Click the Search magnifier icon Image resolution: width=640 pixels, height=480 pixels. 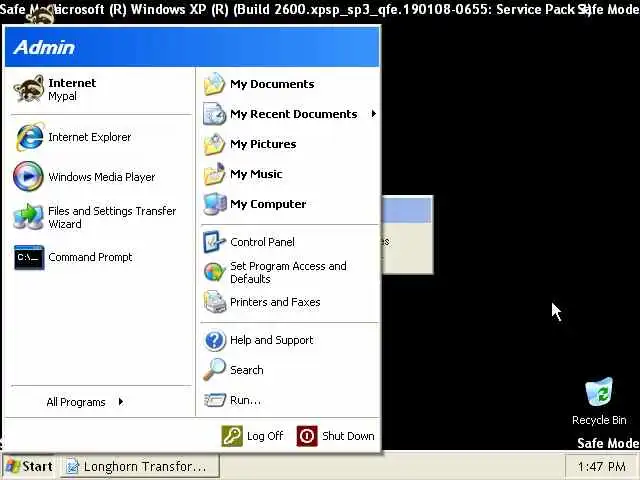(214, 369)
